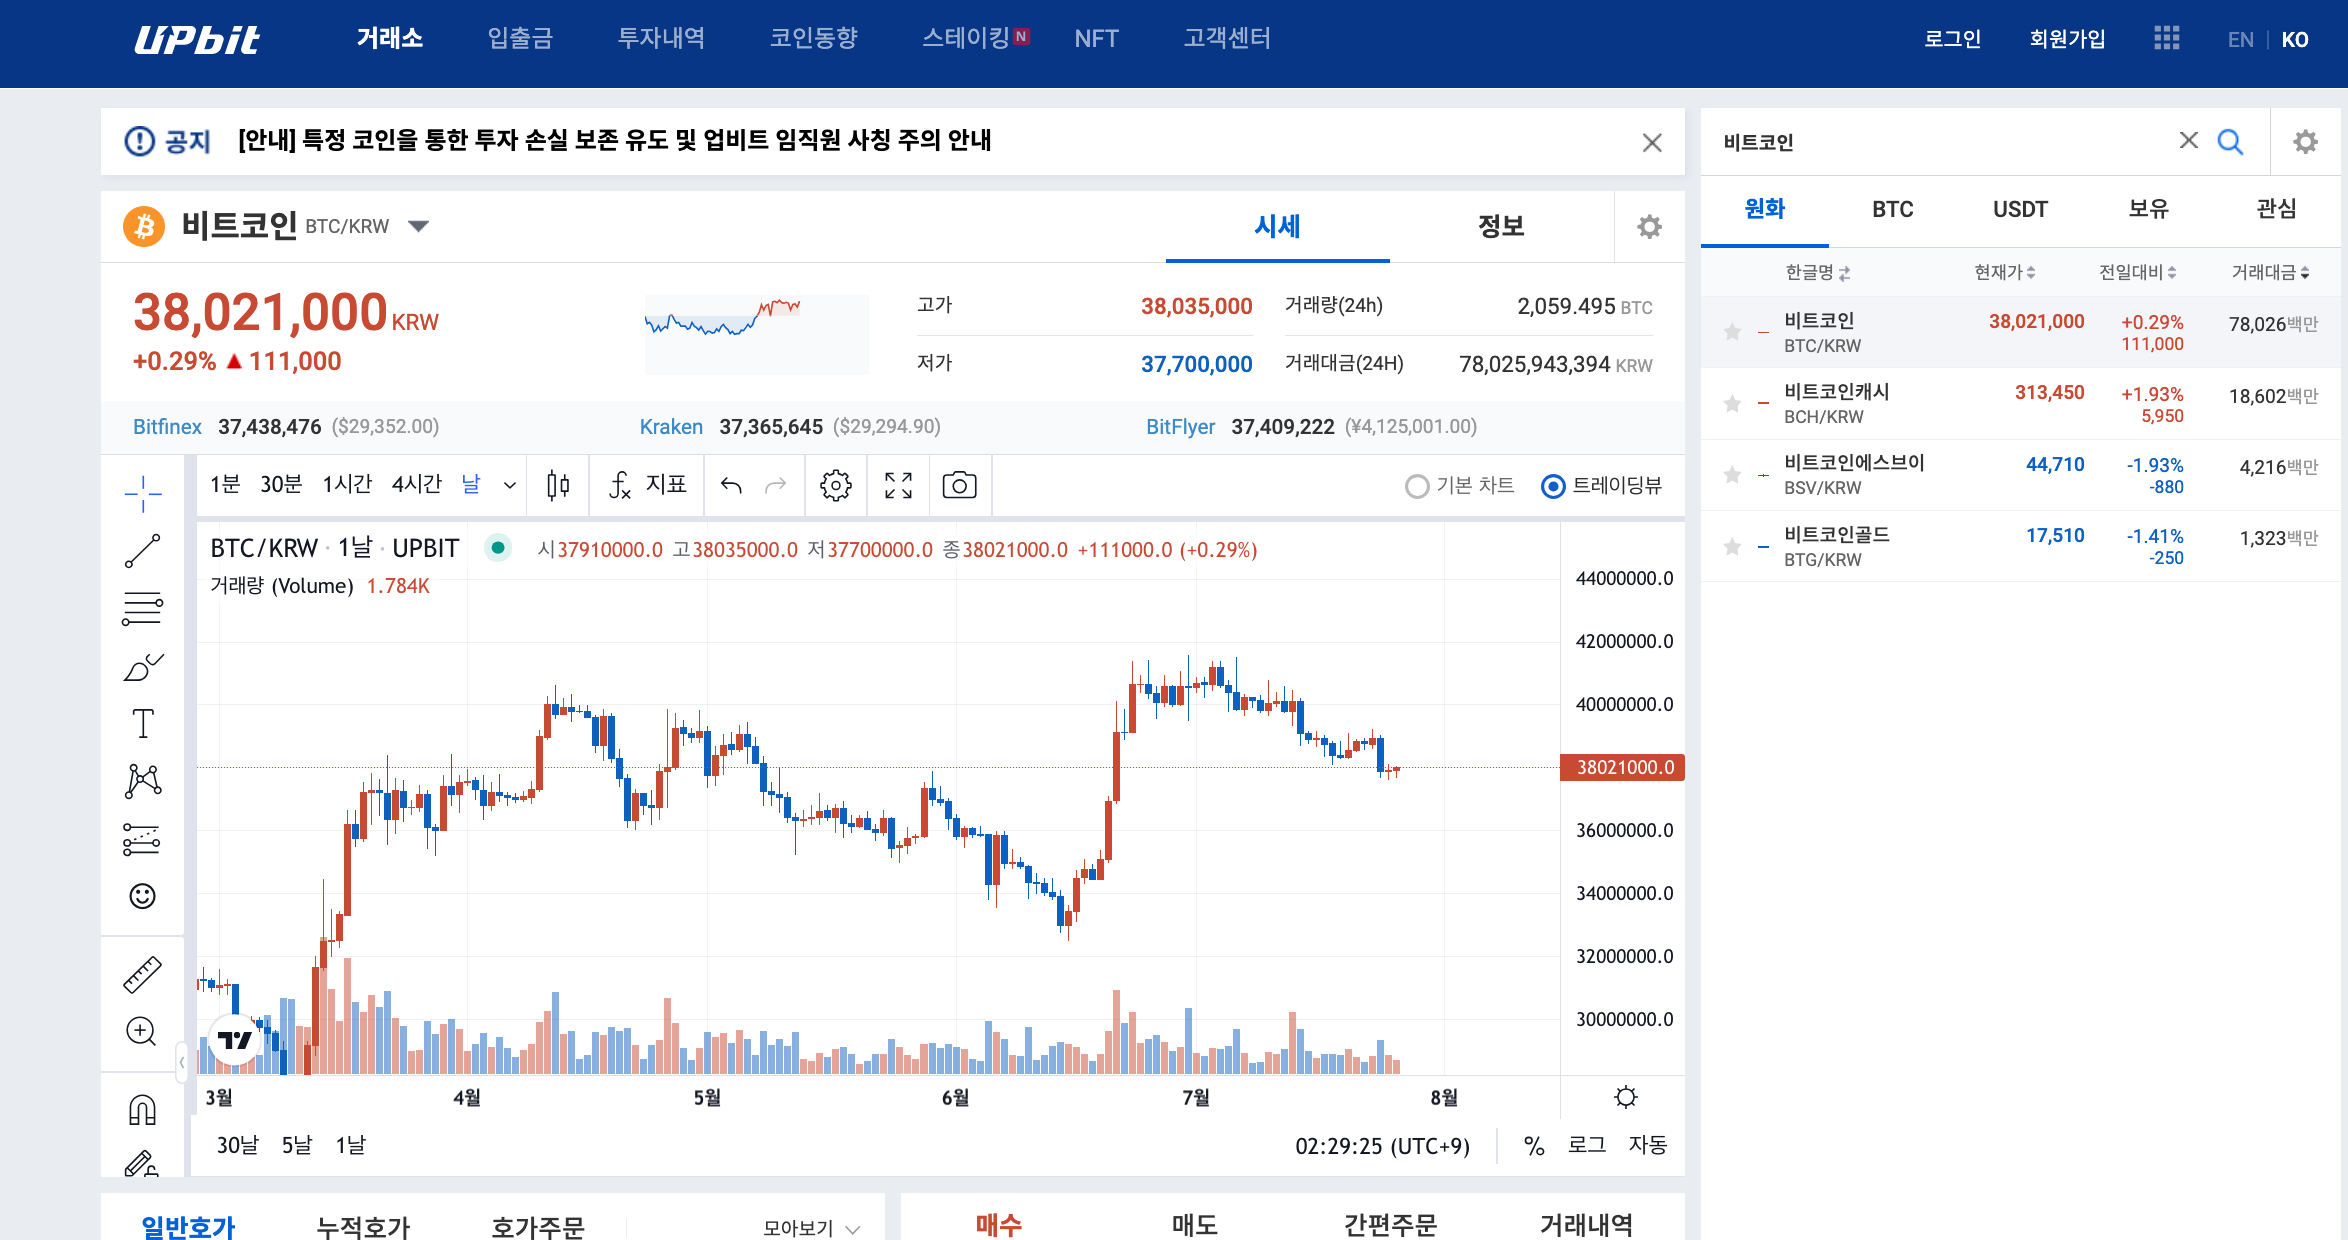The height and width of the screenshot is (1240, 2348).
Task: Switch to the USDT market tab
Action: (x=2020, y=209)
